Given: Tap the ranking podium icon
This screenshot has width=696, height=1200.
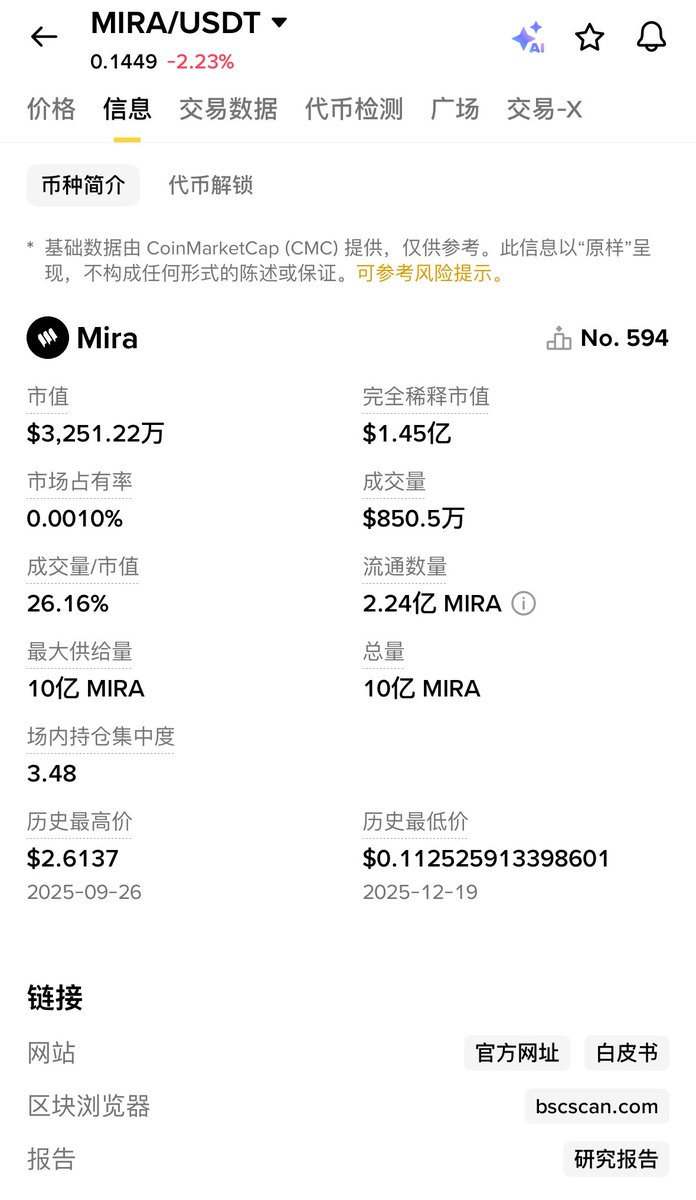Looking at the screenshot, I should pyautogui.click(x=558, y=339).
